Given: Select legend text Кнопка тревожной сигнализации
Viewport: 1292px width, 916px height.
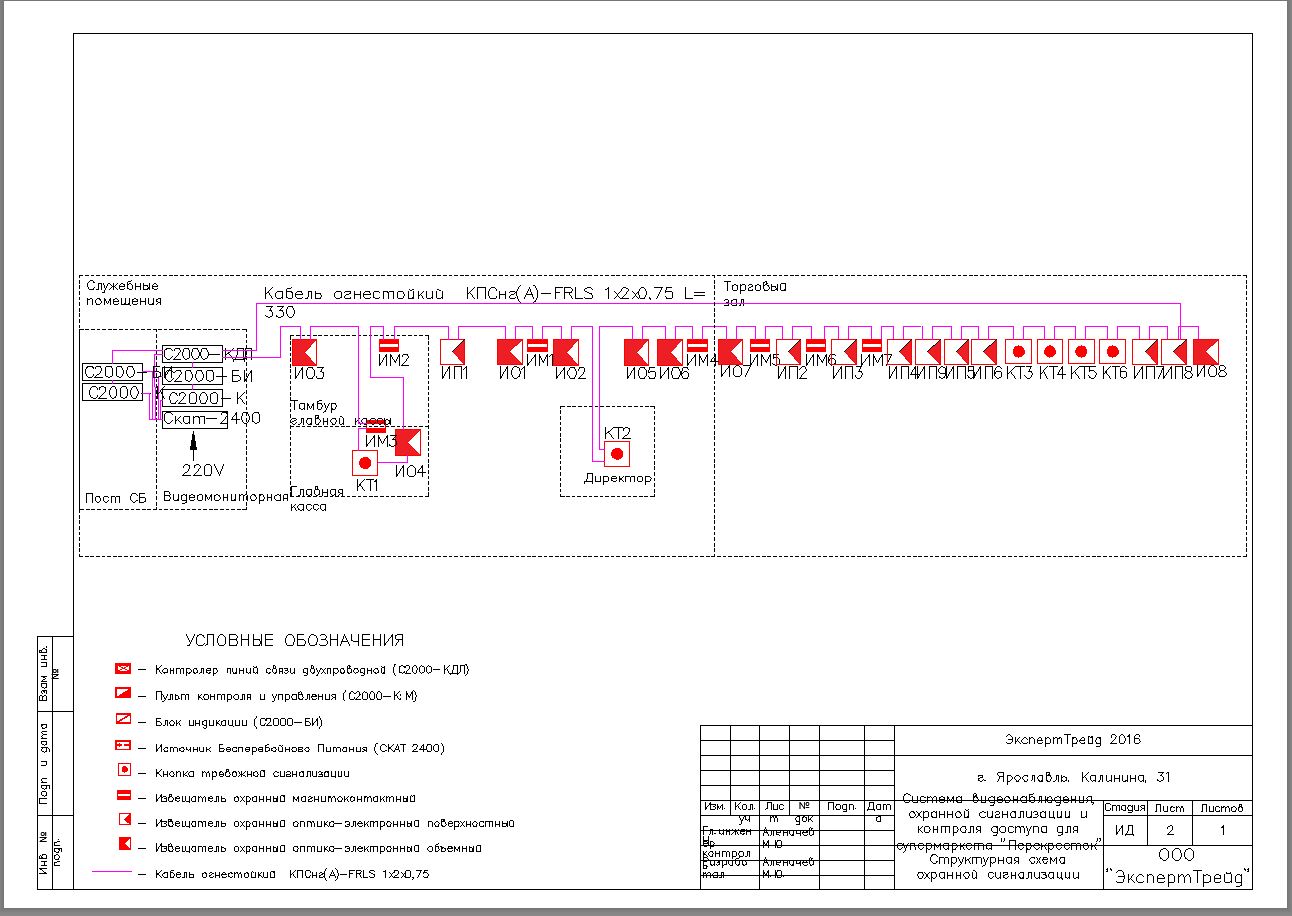Looking at the screenshot, I should [x=252, y=773].
